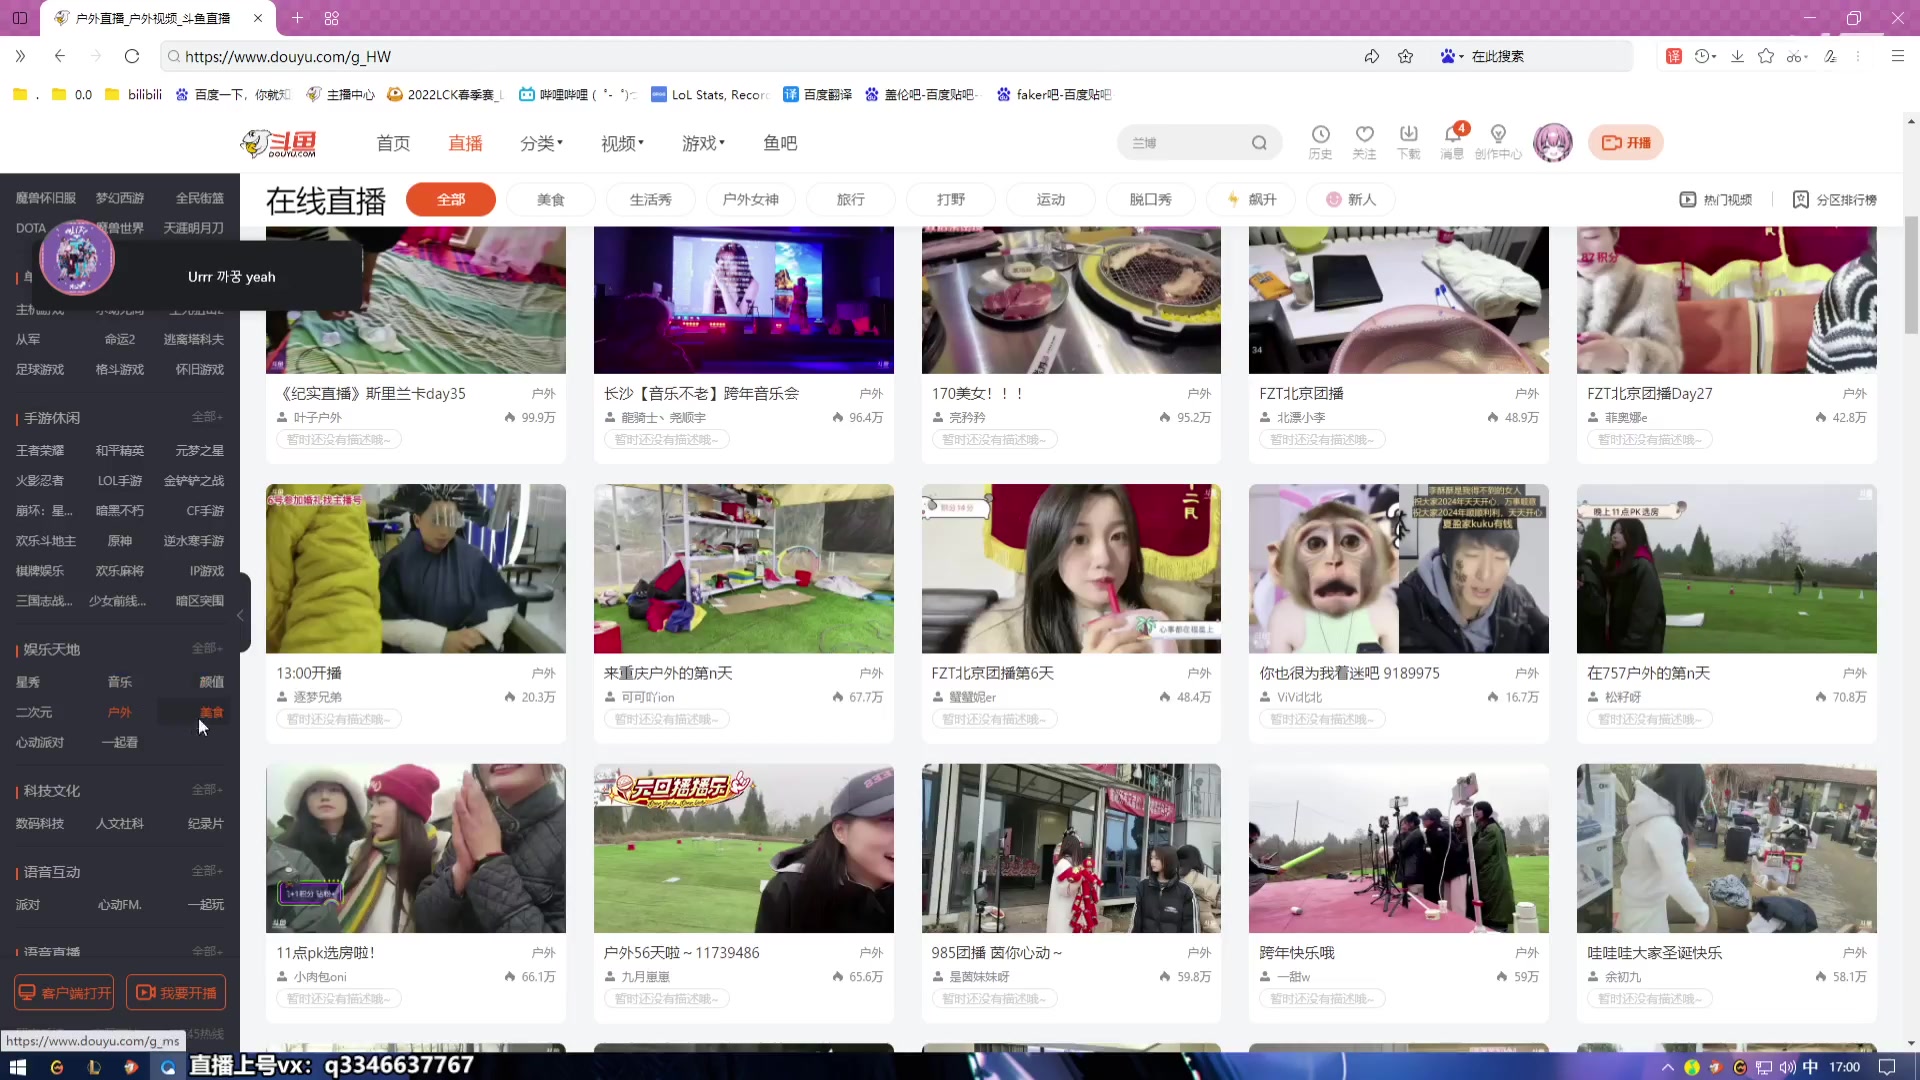This screenshot has height=1080, width=1920.
Task: Open the 下载 download icon
Action: 1408,142
